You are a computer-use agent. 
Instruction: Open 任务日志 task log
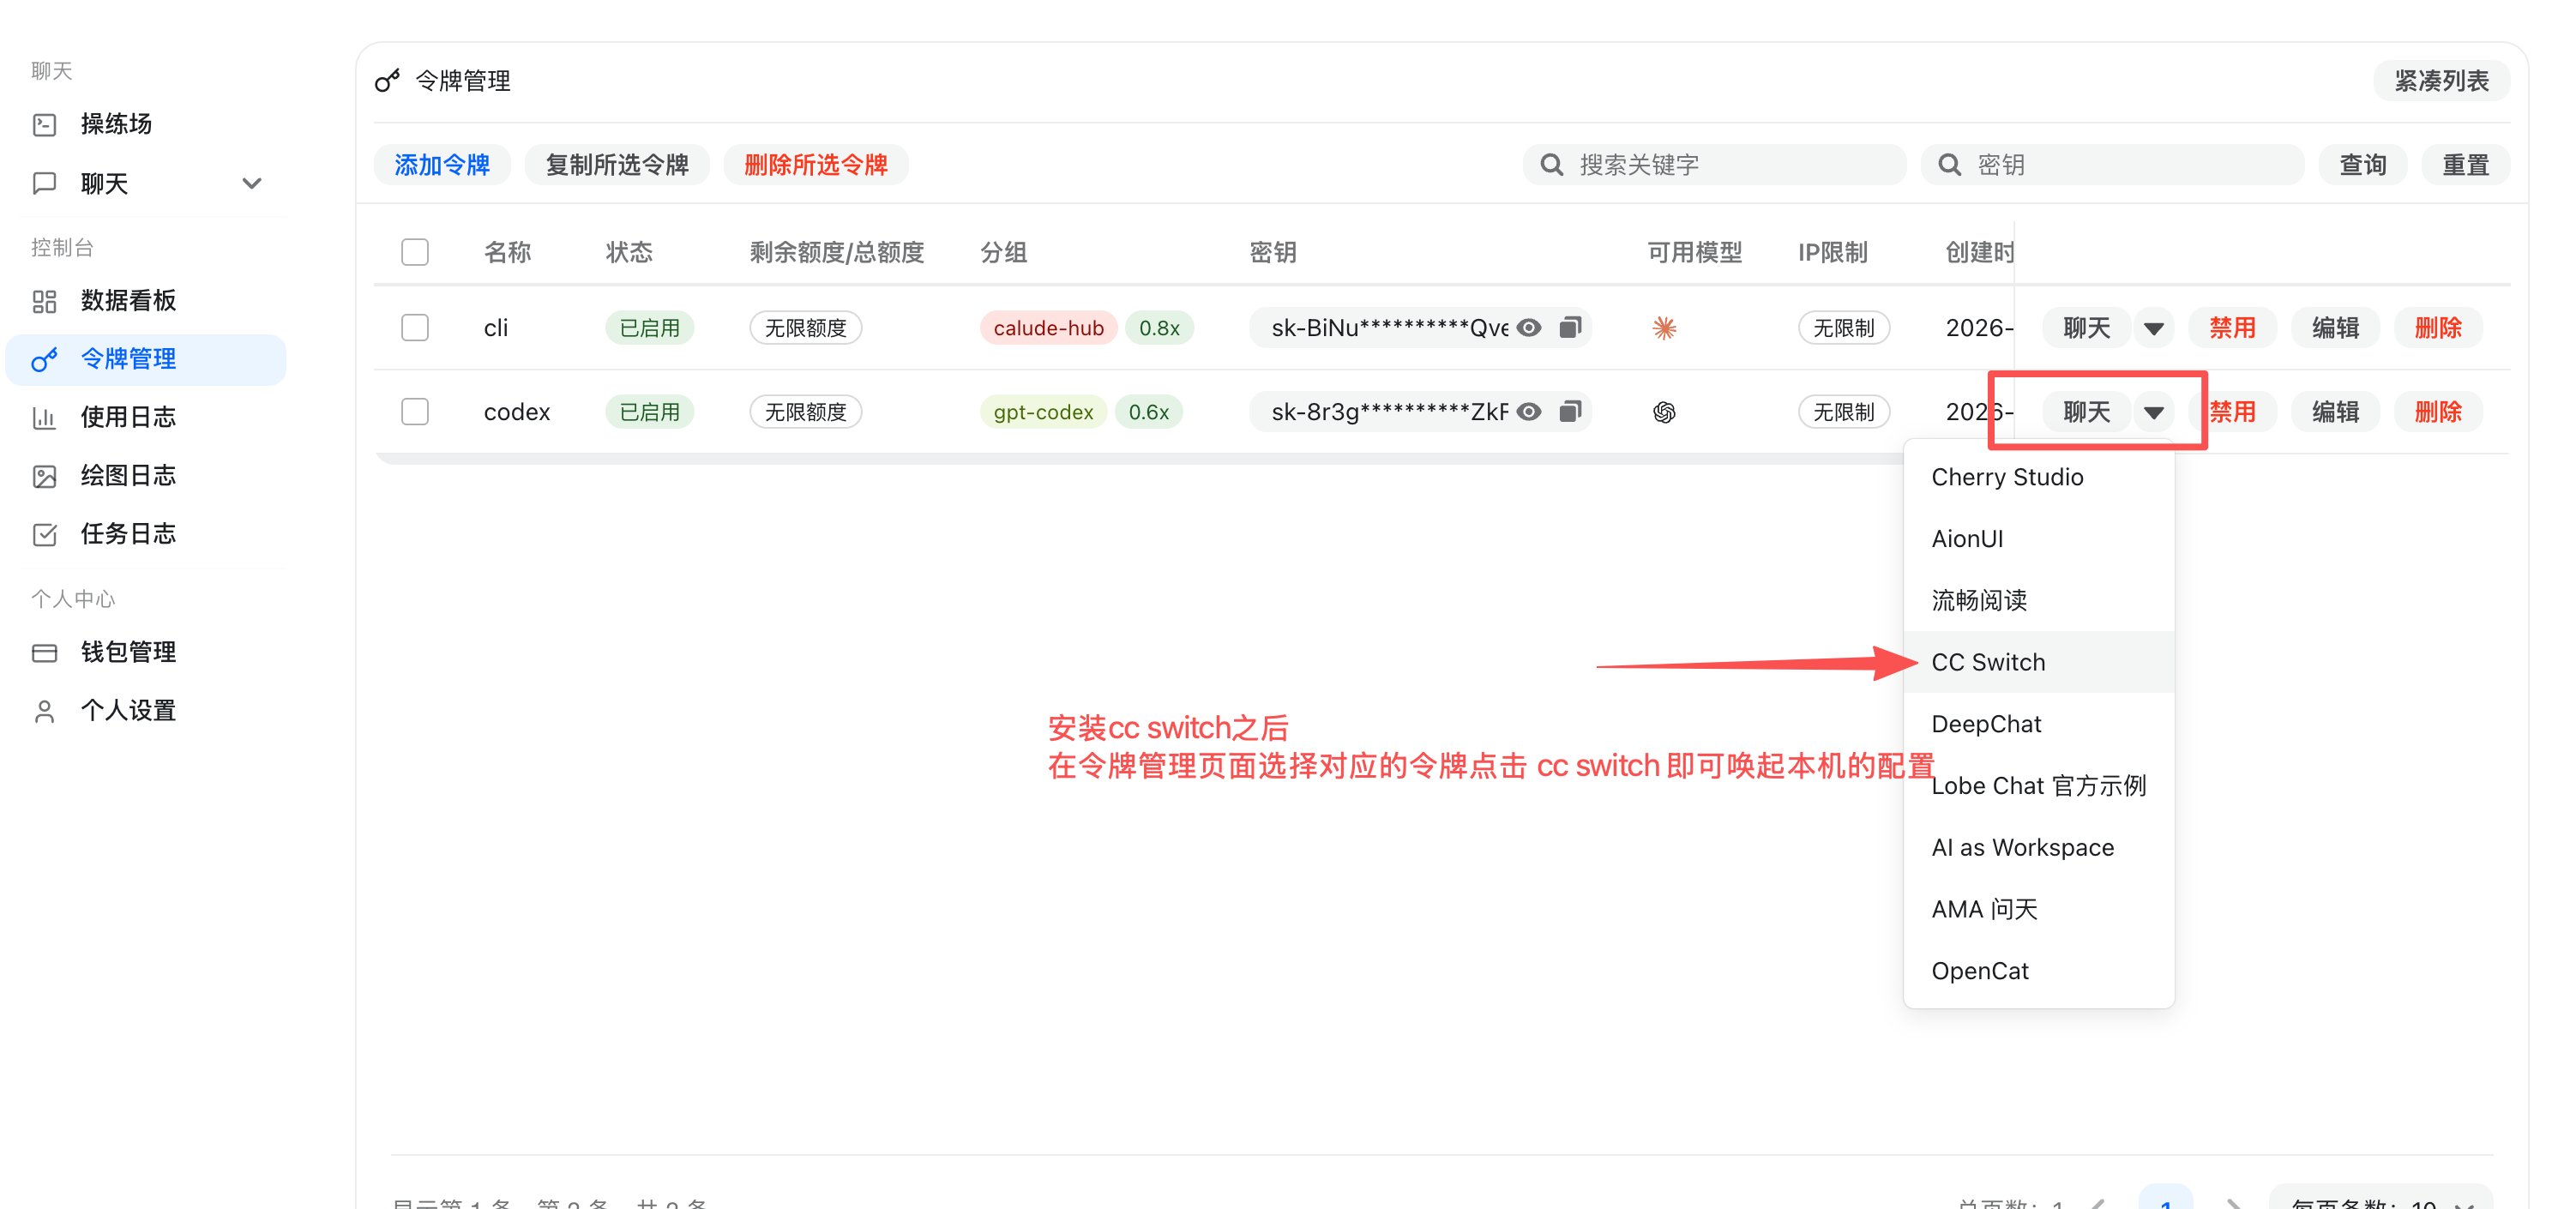145,534
